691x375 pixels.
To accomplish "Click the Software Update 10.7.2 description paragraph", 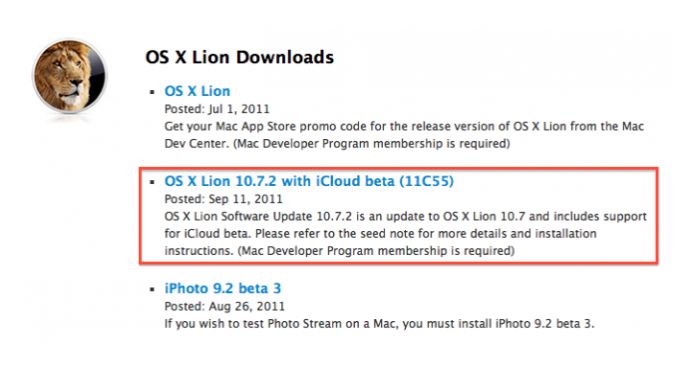I will click(x=405, y=234).
